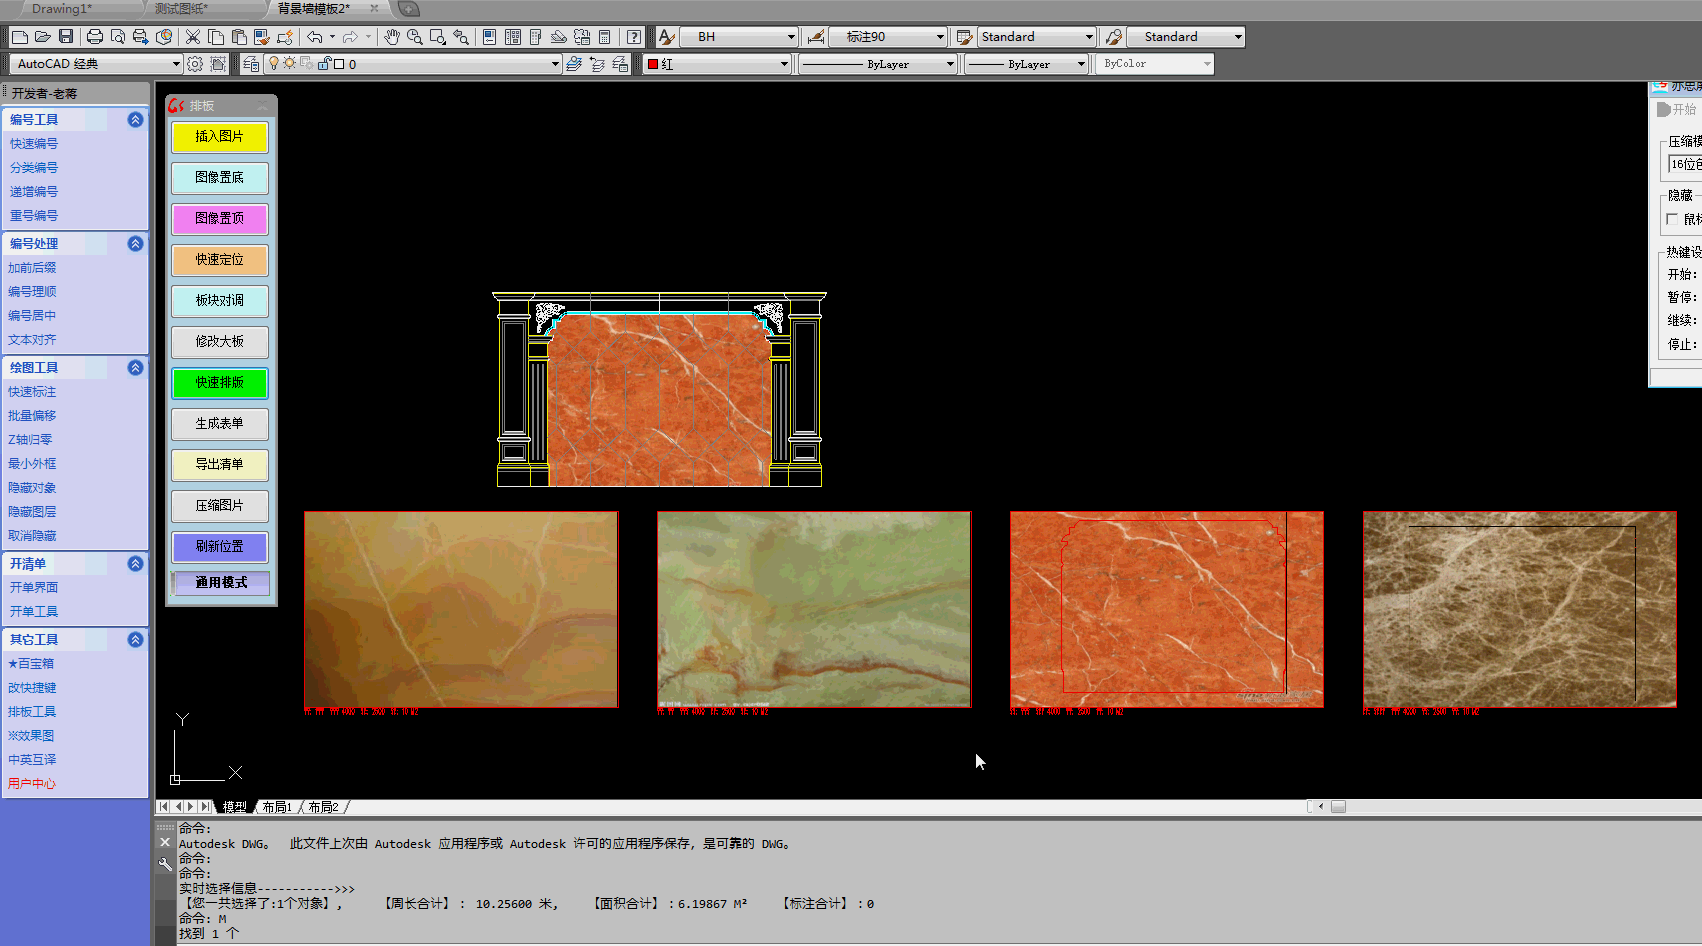Select the Pan hand tool
The height and width of the screenshot is (946, 1702).
coord(392,37)
